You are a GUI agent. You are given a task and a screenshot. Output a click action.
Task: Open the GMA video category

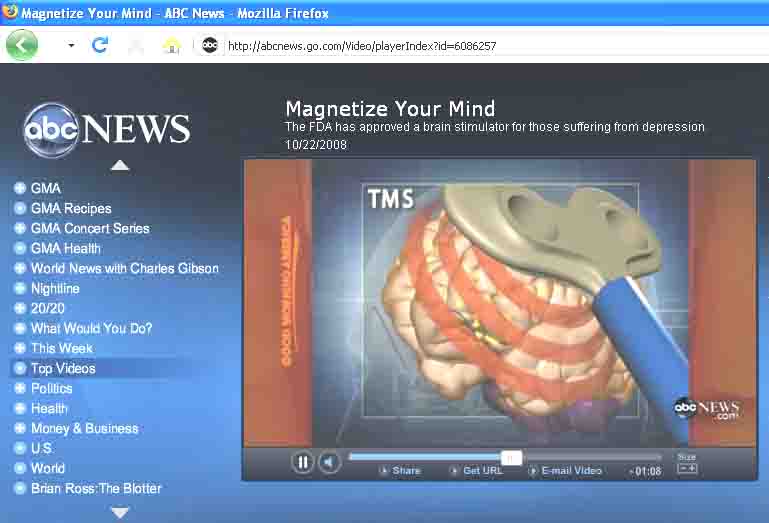click(46, 188)
